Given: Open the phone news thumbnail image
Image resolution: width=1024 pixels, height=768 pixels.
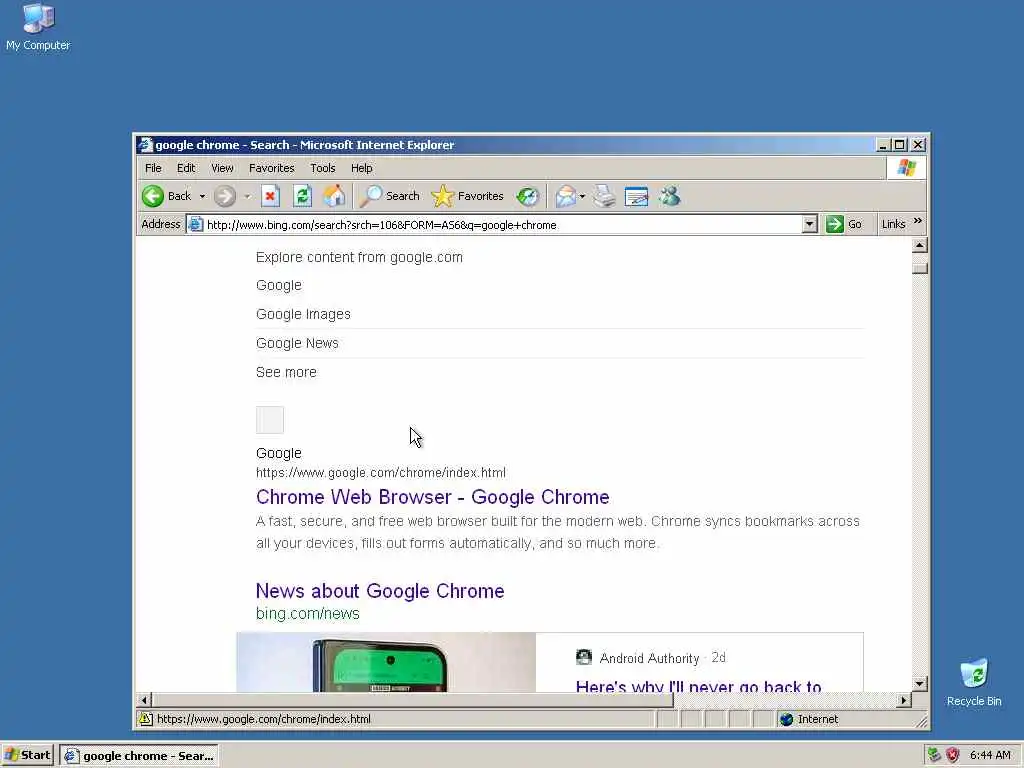Looking at the screenshot, I should point(386,662).
